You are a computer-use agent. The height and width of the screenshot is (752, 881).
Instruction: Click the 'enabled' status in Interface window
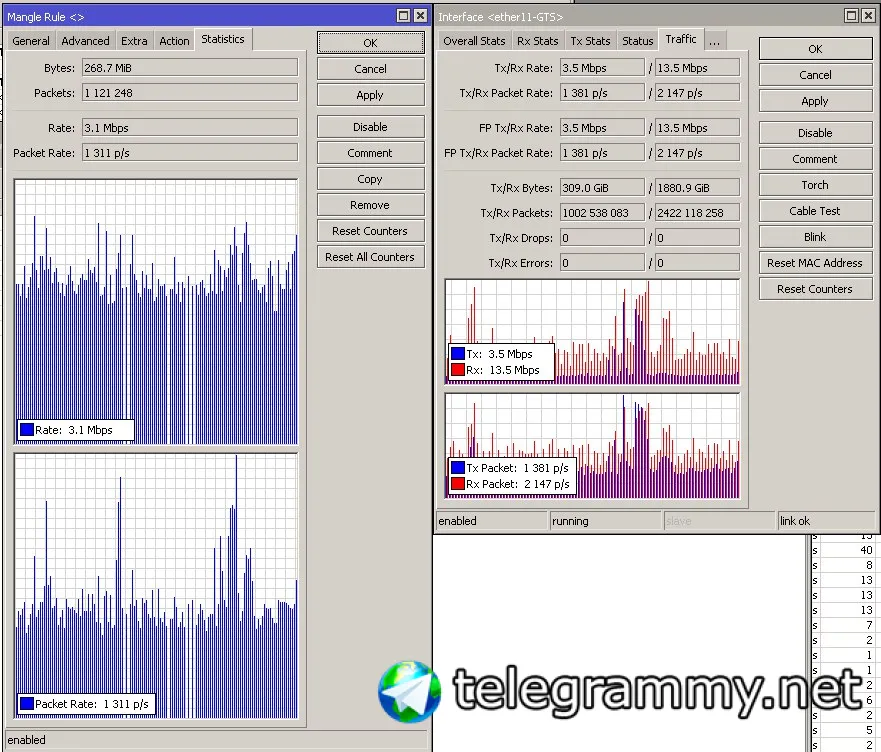457,521
